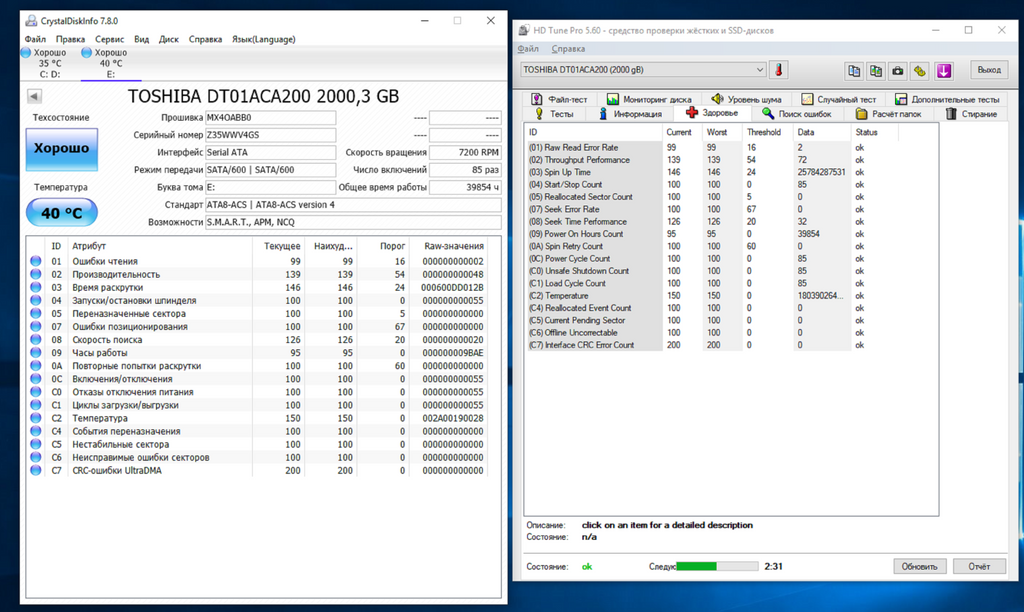Select the (C2) Temperature row in HD Tune

pyautogui.click(x=712, y=296)
